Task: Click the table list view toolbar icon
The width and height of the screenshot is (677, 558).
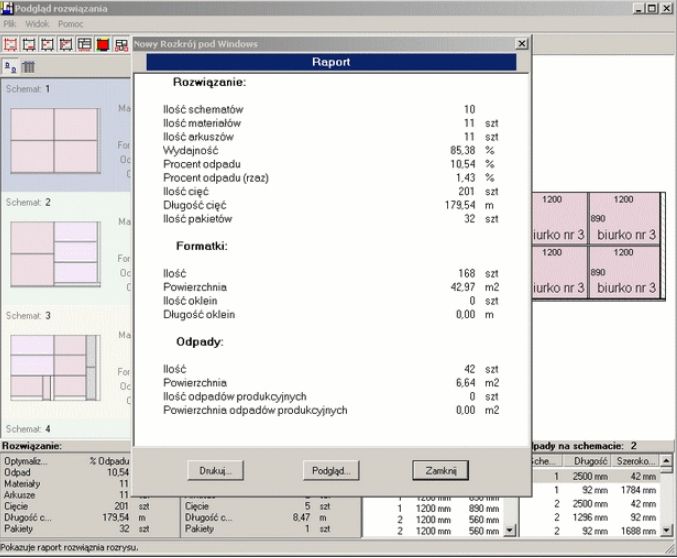Action: tap(84, 44)
